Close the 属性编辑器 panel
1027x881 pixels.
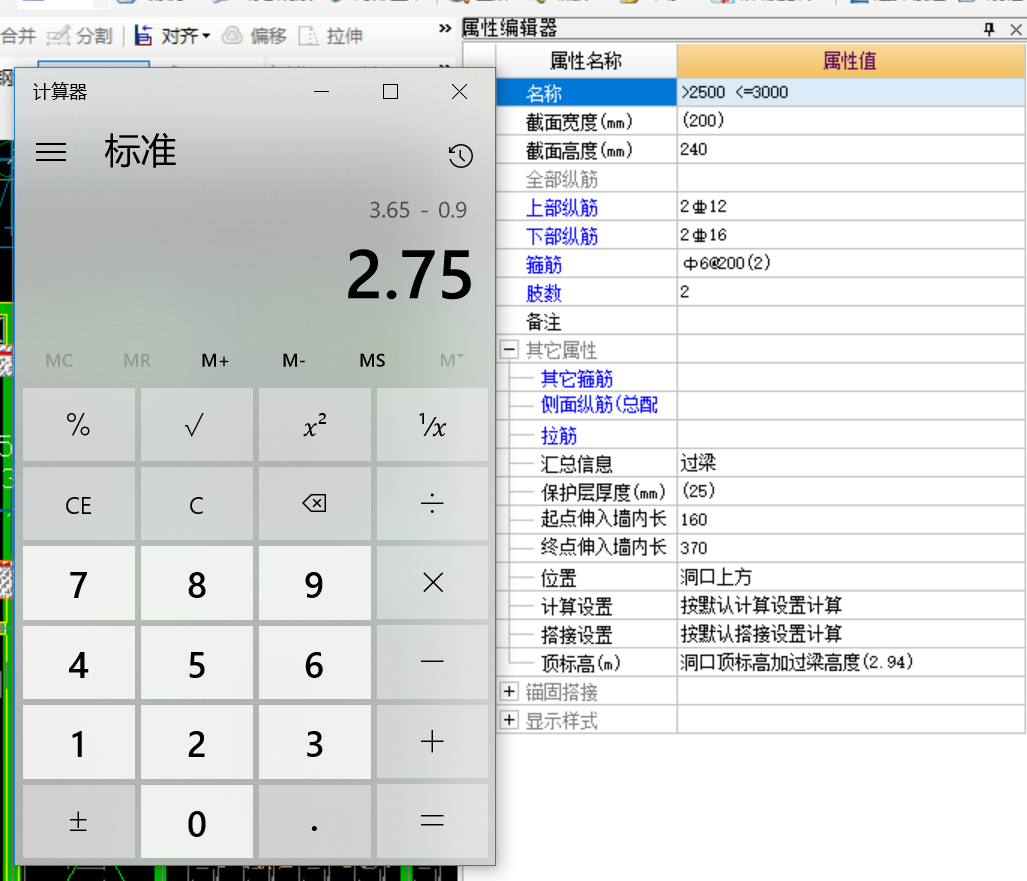click(1016, 29)
